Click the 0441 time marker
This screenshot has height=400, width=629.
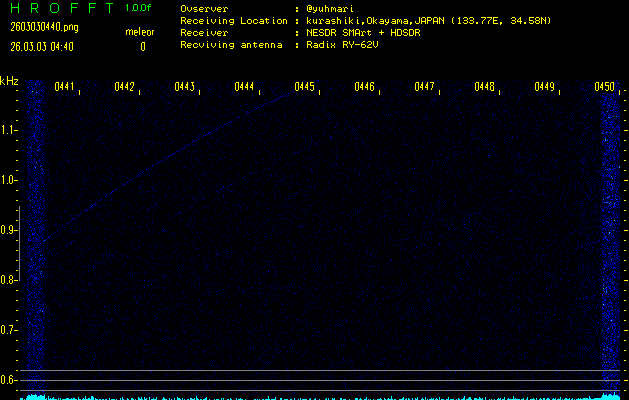pos(65,88)
